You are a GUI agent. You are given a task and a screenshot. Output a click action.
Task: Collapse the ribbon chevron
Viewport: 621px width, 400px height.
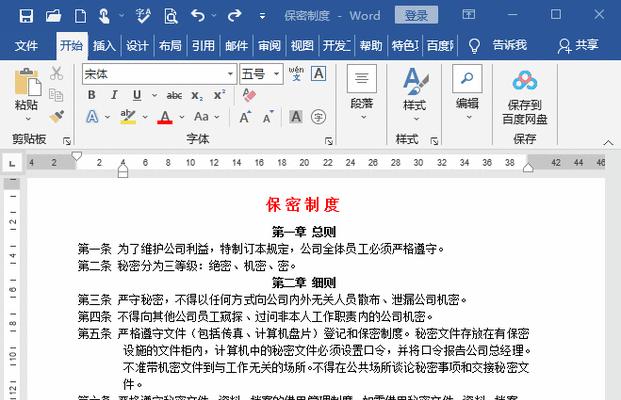pyautogui.click(x=608, y=143)
